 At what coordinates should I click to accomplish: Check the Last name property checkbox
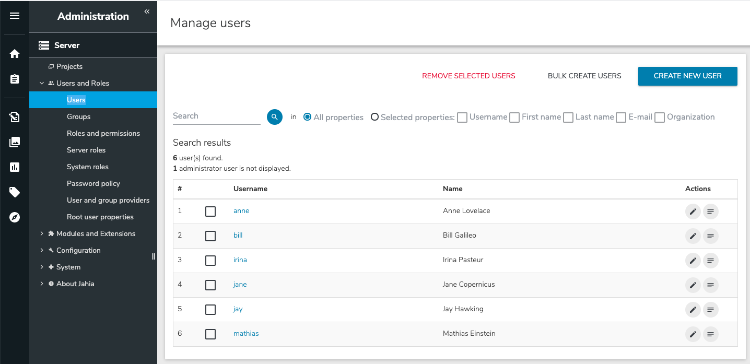[568, 117]
